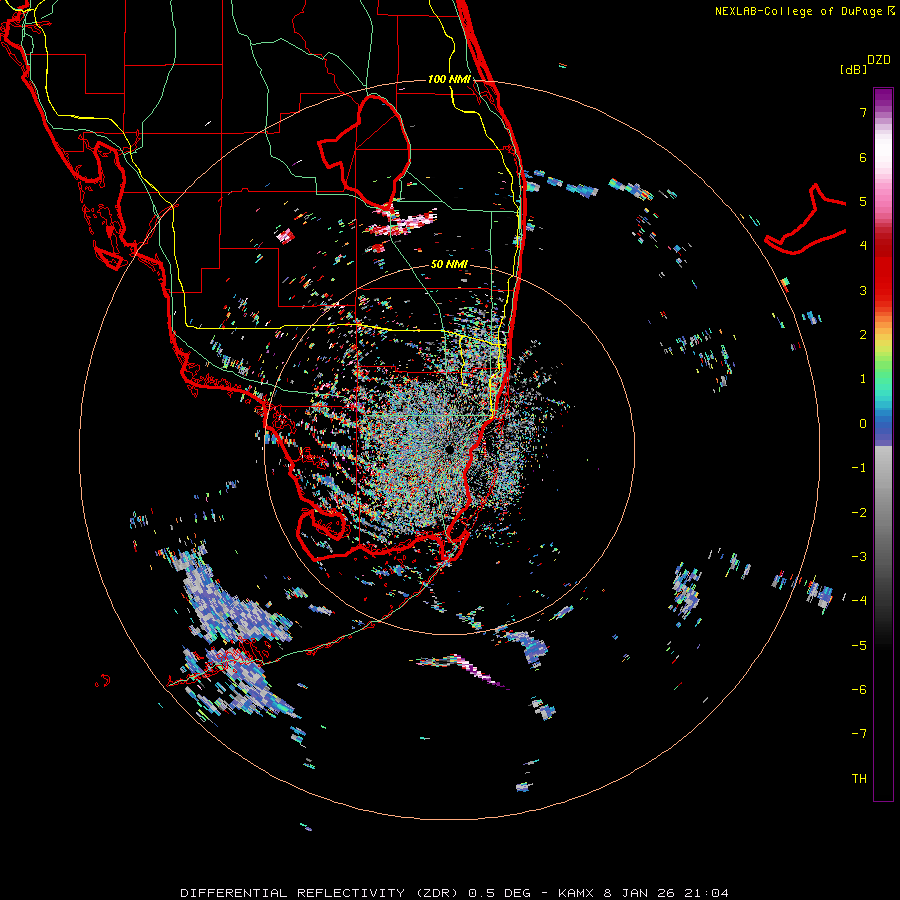Click the positive 5 scale value
900x900 pixels.
[862, 201]
